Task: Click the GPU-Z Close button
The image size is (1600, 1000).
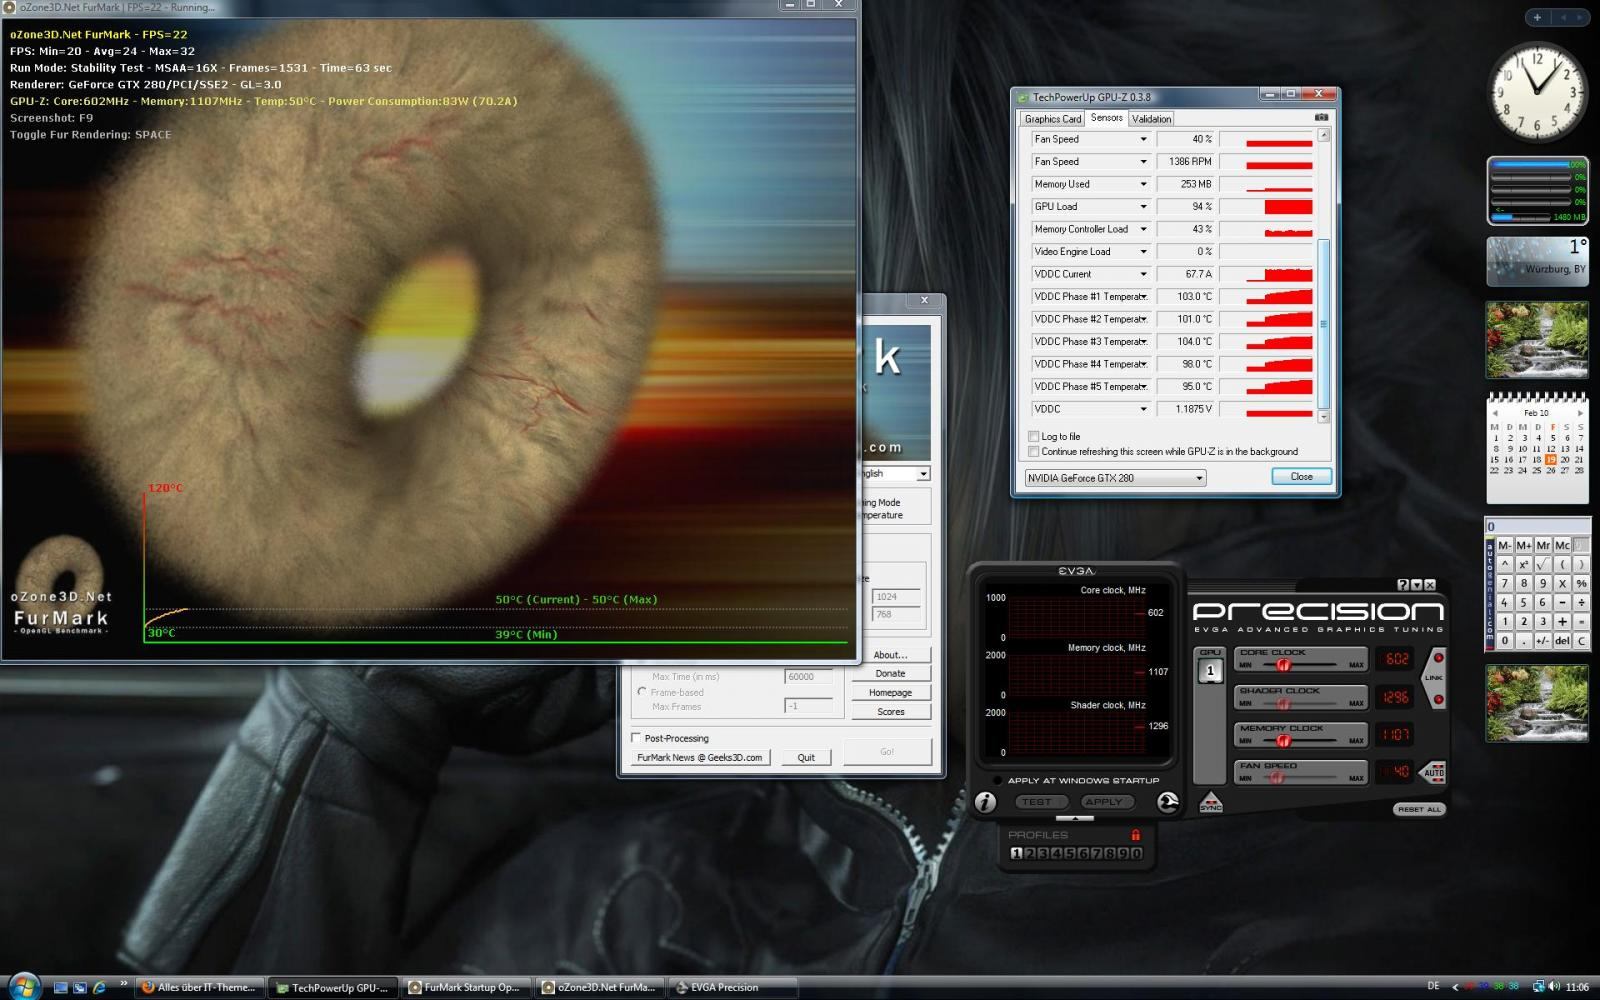Action: click(x=1301, y=476)
